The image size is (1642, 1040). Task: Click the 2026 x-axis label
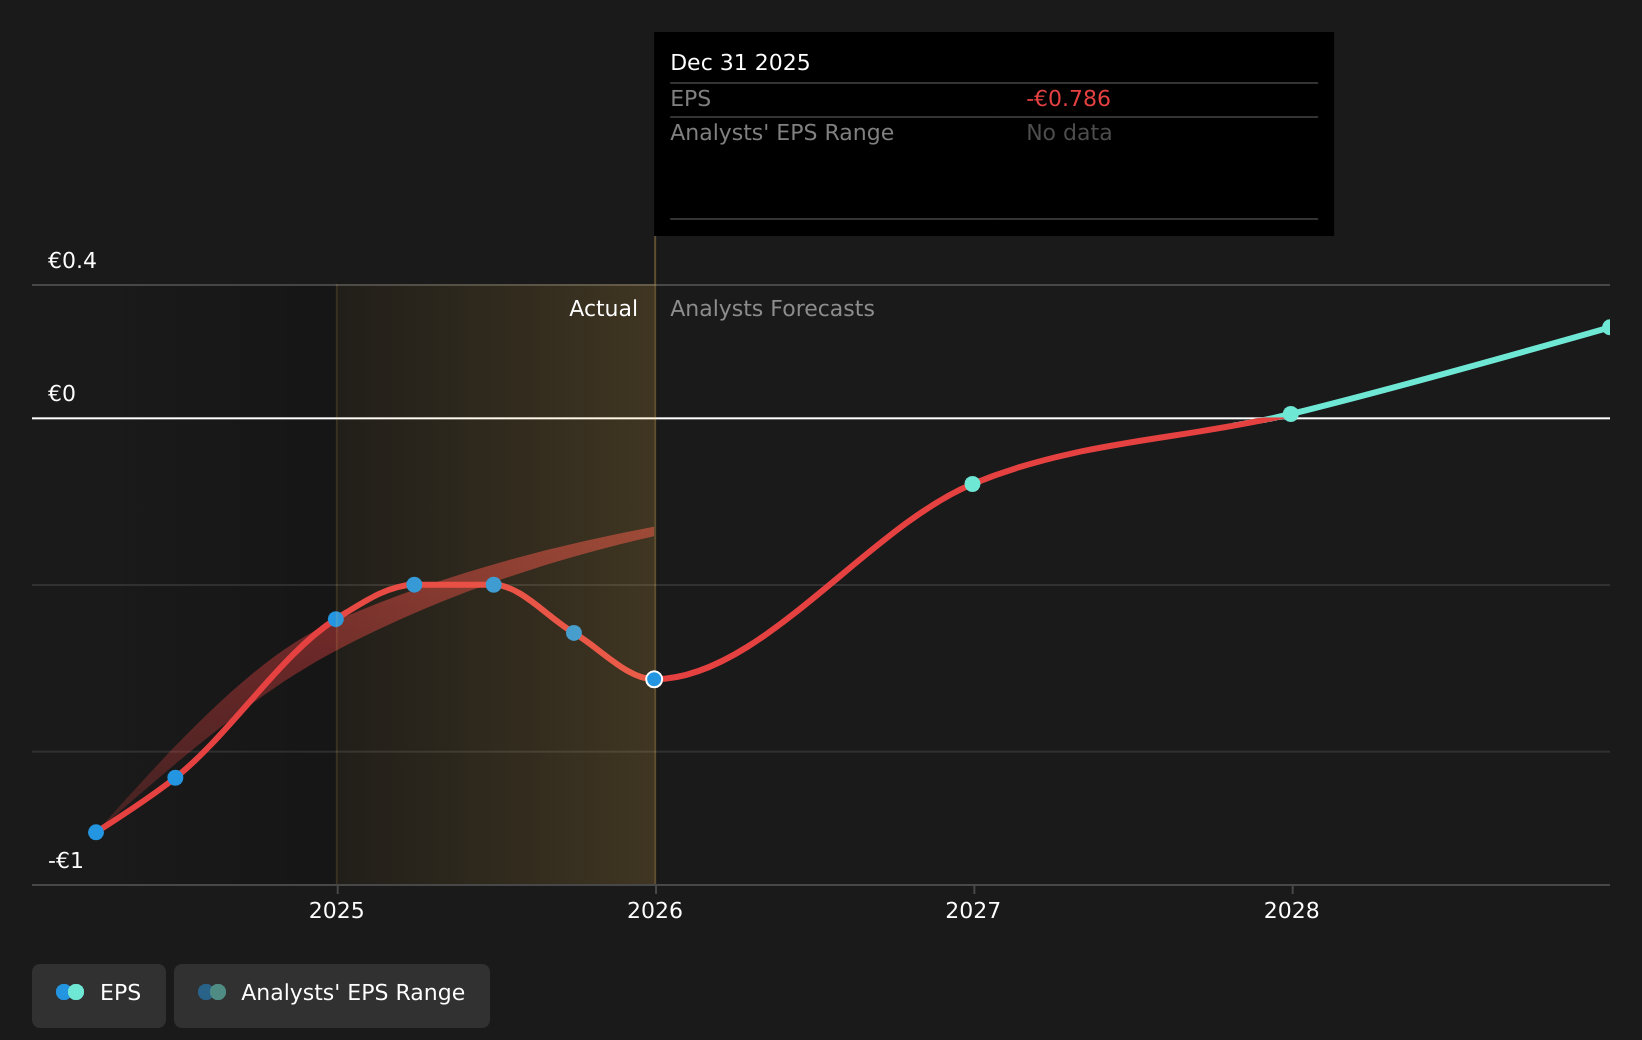tap(655, 910)
